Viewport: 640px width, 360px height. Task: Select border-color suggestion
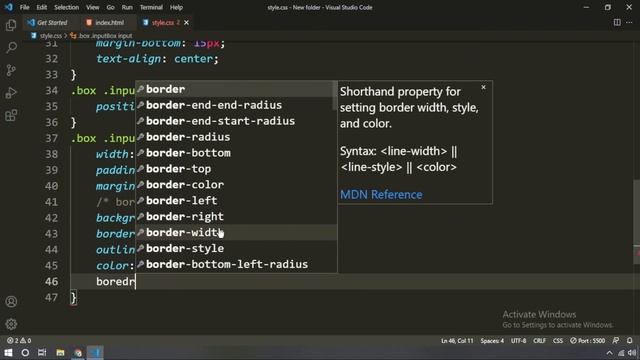236,184
